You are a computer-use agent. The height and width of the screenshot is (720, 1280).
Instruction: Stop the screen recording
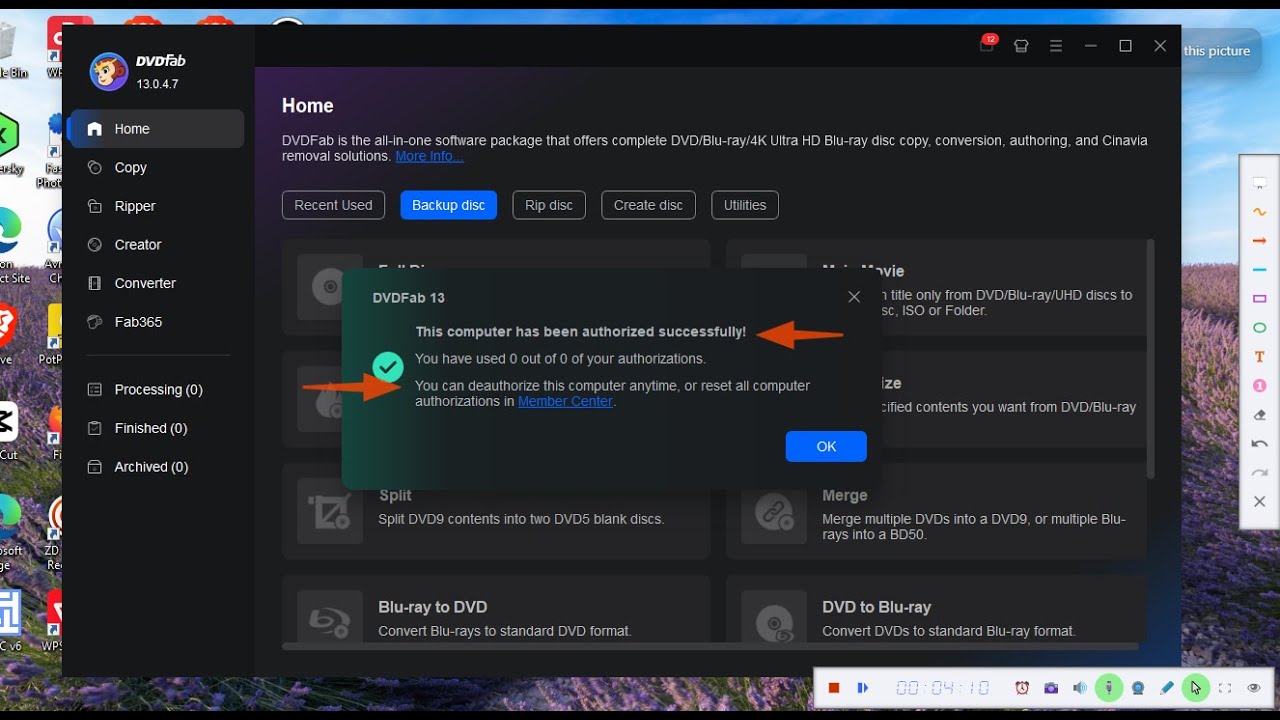click(x=833, y=688)
